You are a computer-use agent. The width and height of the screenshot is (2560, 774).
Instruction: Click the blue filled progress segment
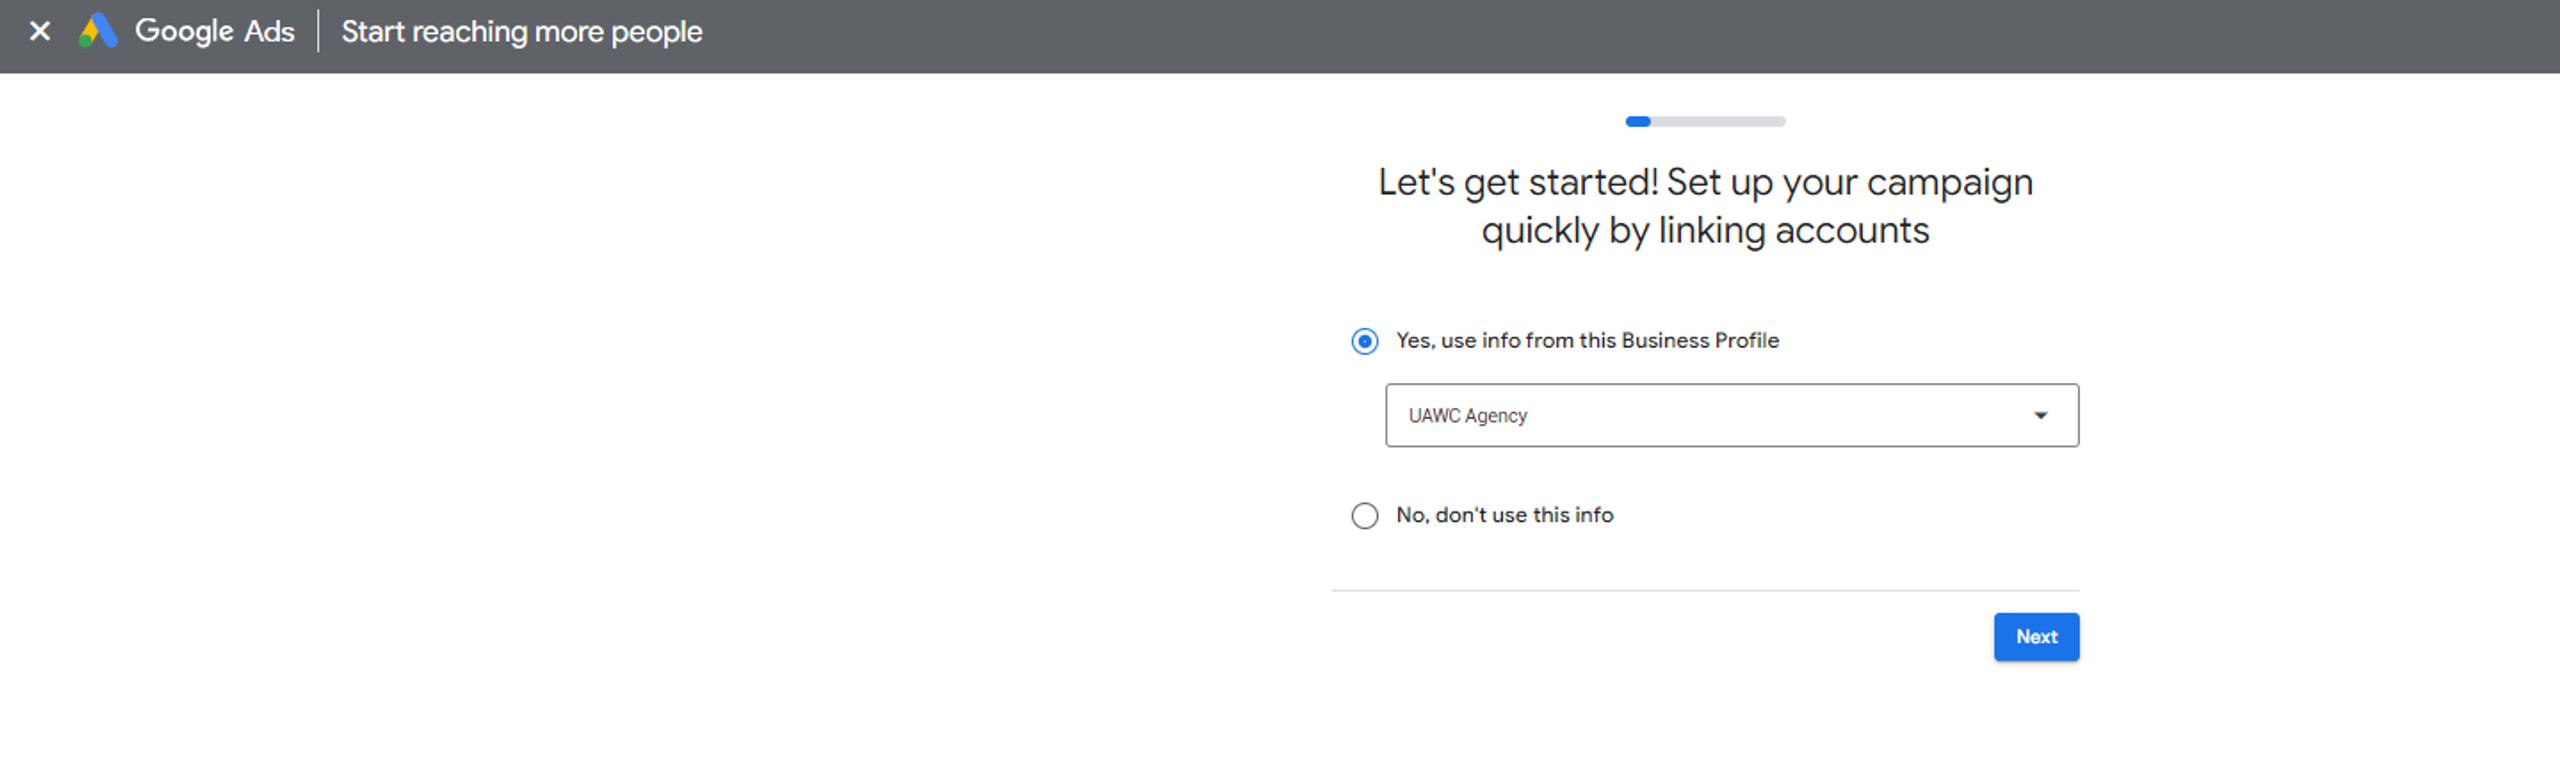pyautogui.click(x=1637, y=122)
